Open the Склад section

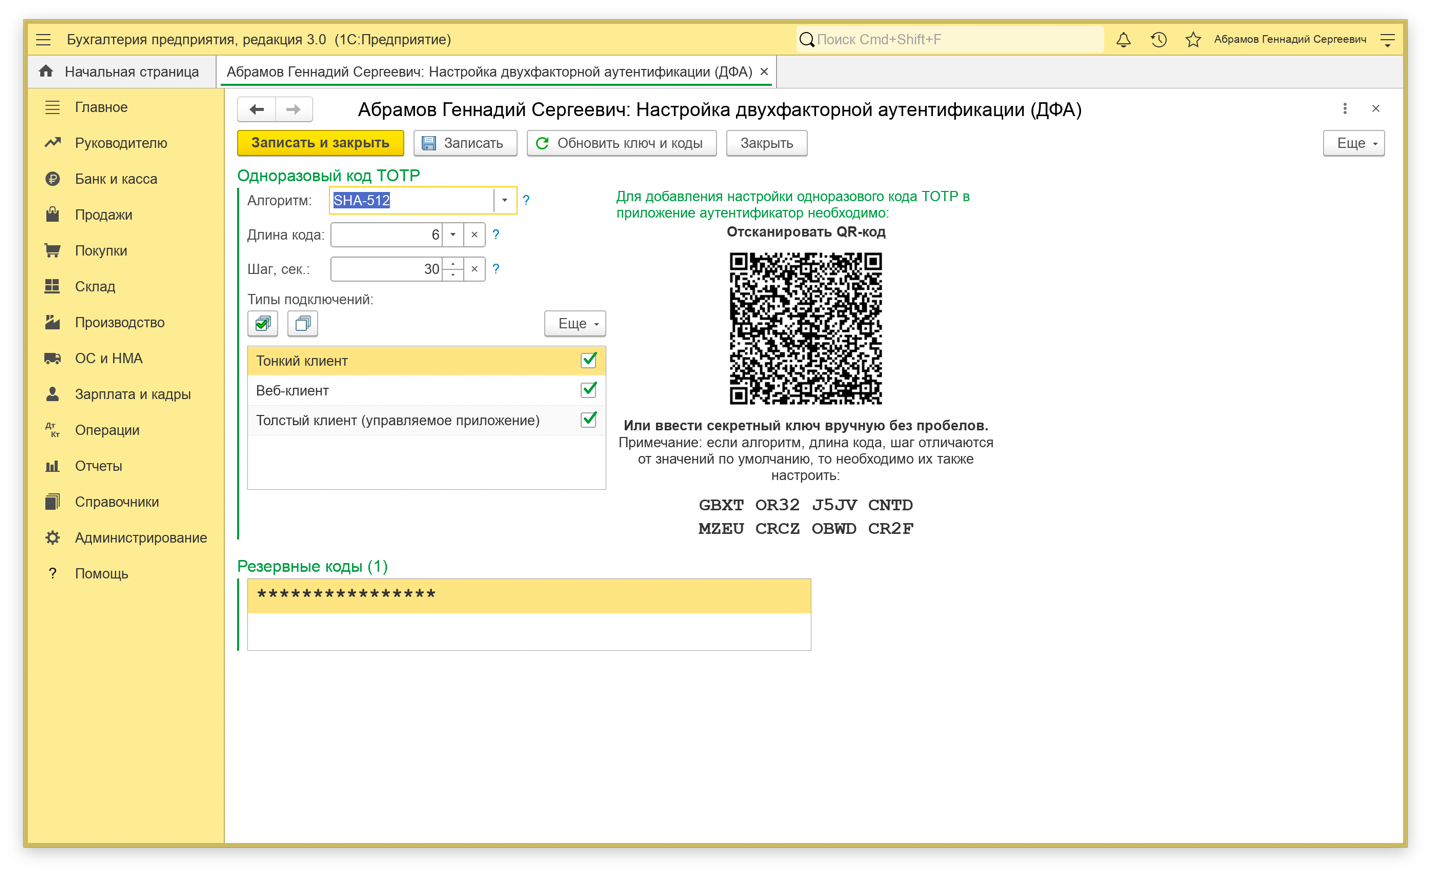[95, 287]
